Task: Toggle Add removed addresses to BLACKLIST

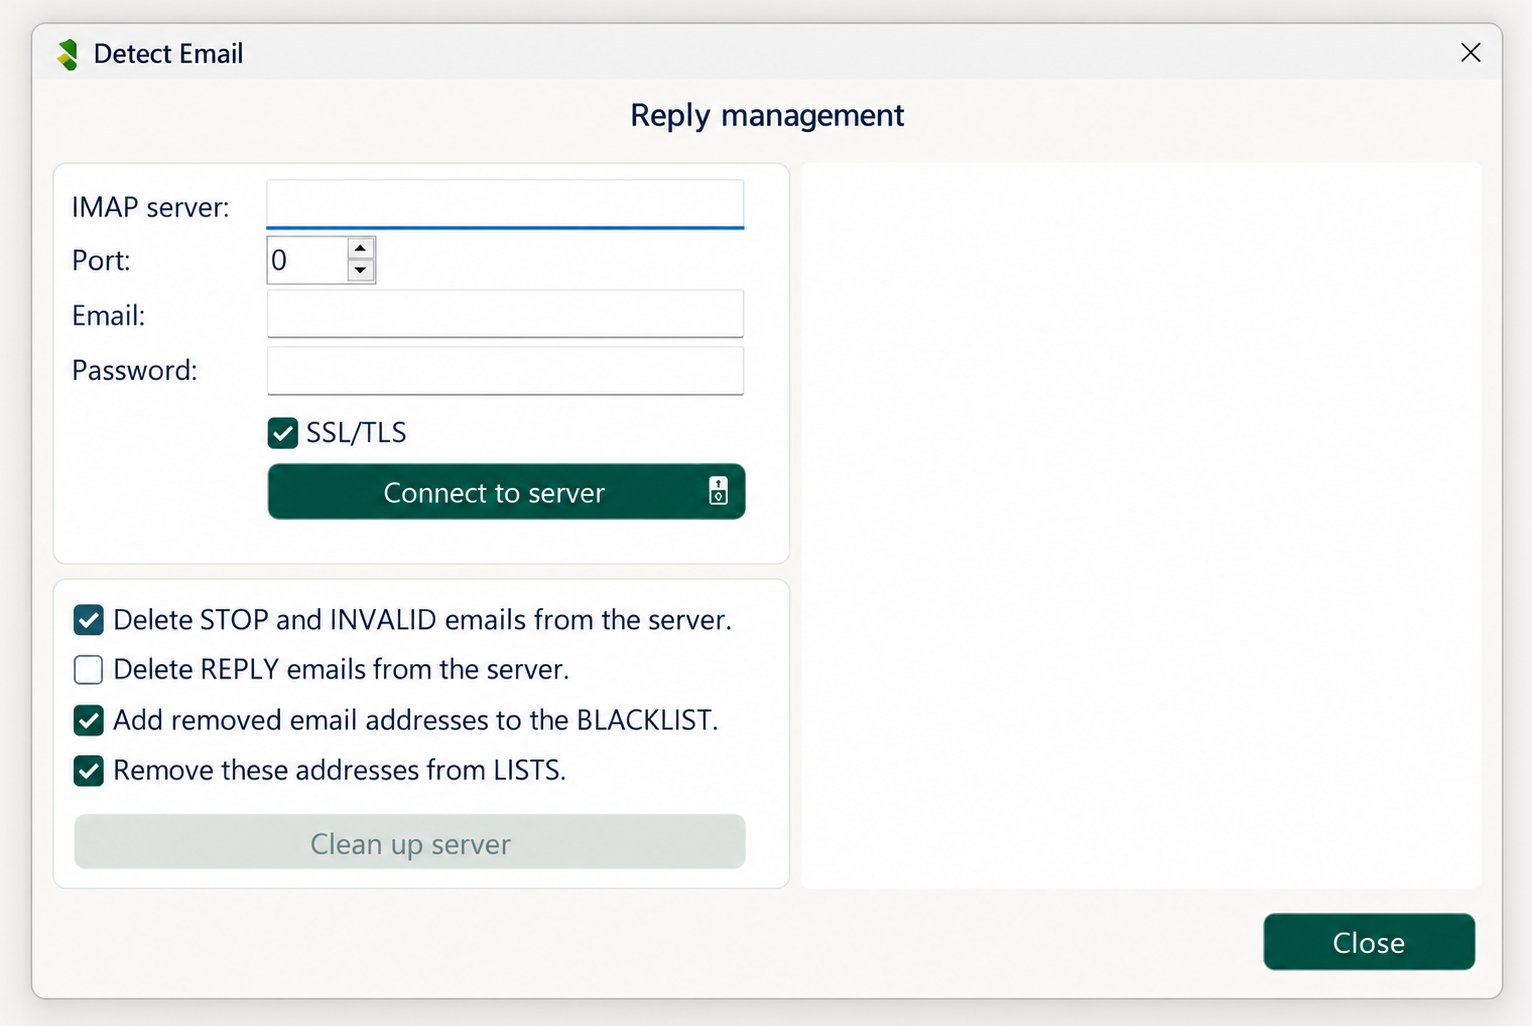Action: tap(89, 720)
